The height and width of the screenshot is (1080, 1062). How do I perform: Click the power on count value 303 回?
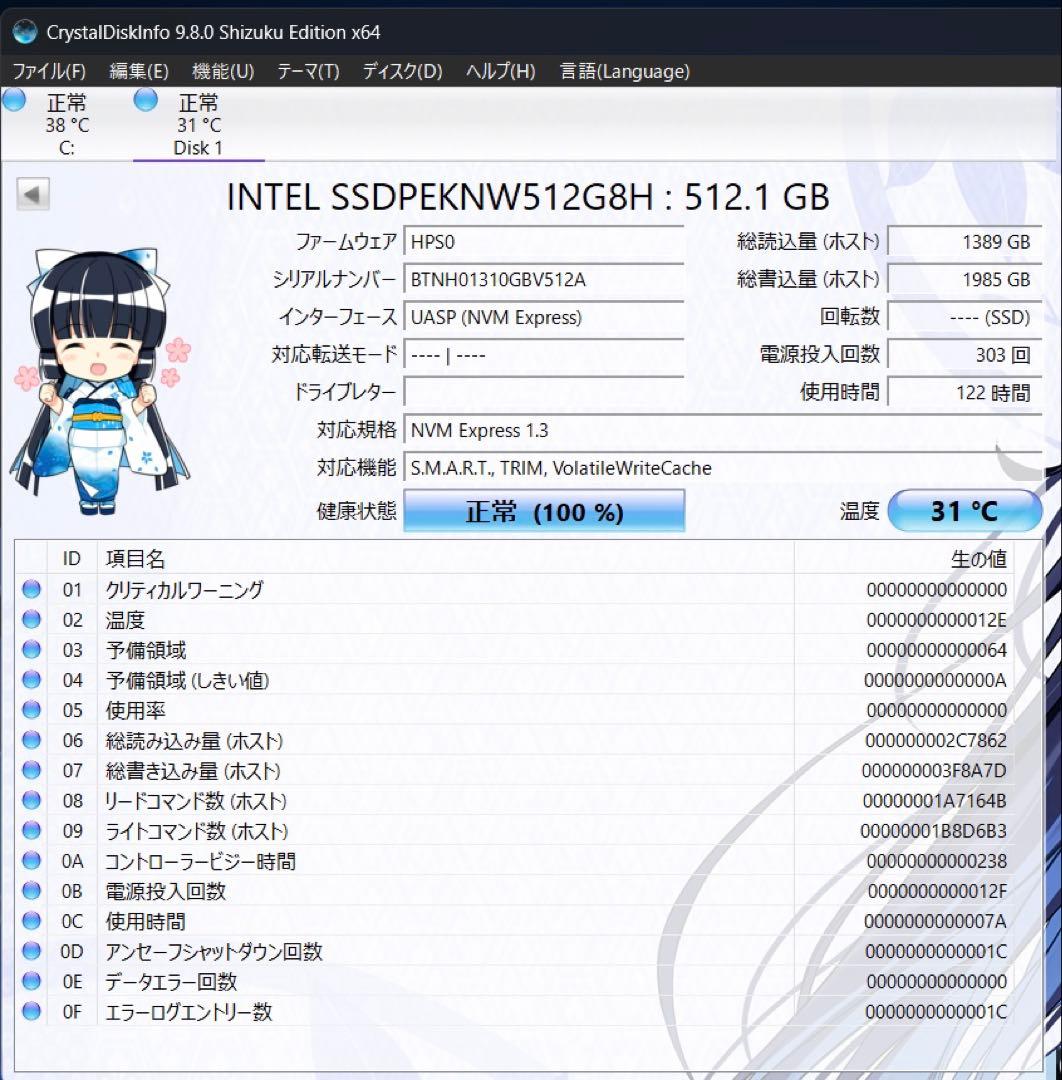point(965,355)
